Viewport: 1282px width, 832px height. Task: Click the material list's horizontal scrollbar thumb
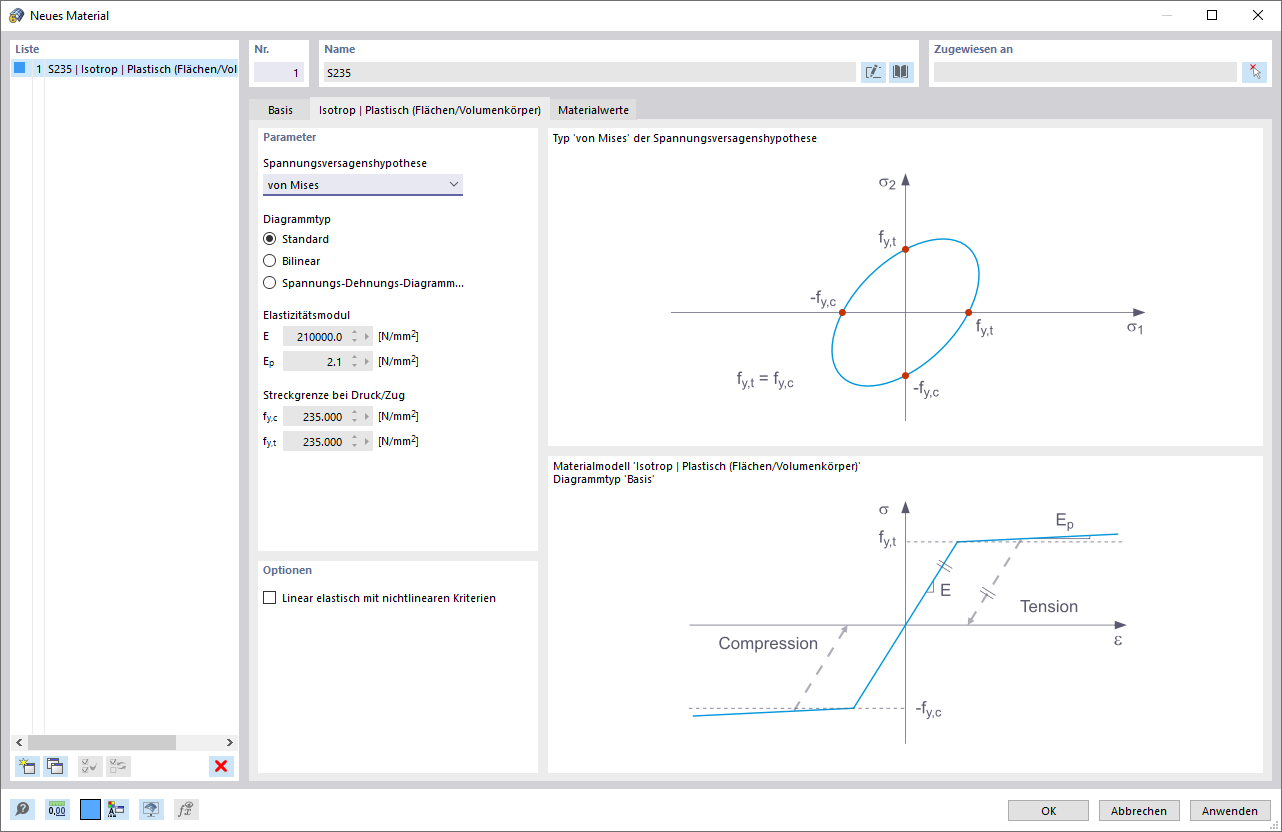(x=101, y=742)
